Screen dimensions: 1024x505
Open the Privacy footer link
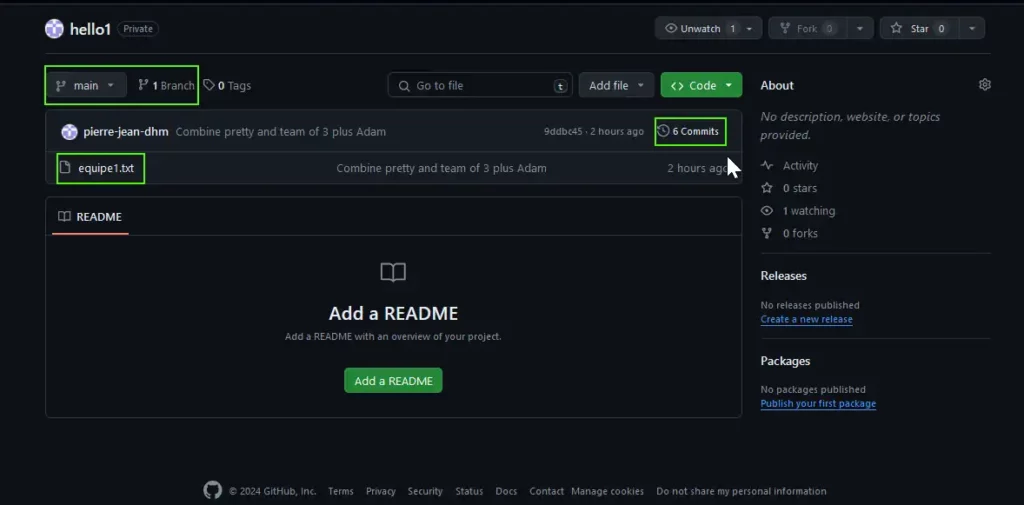point(381,491)
